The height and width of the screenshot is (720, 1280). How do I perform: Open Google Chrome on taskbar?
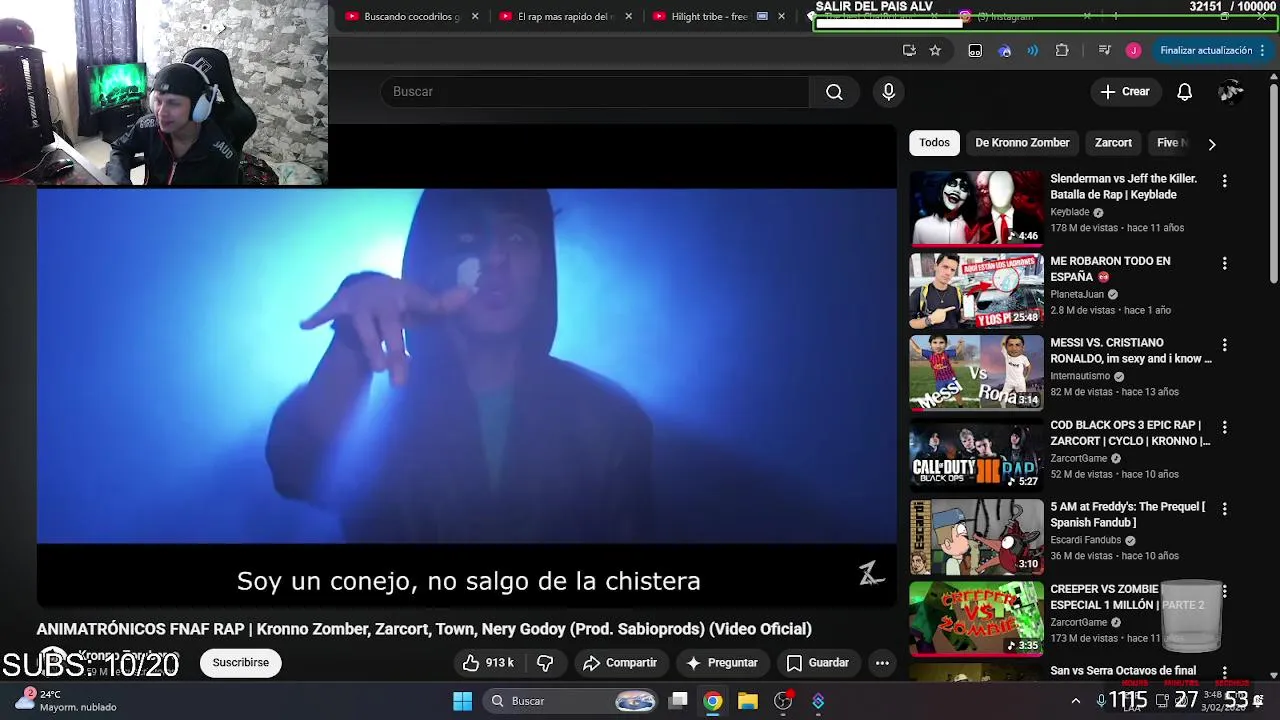tap(712, 701)
